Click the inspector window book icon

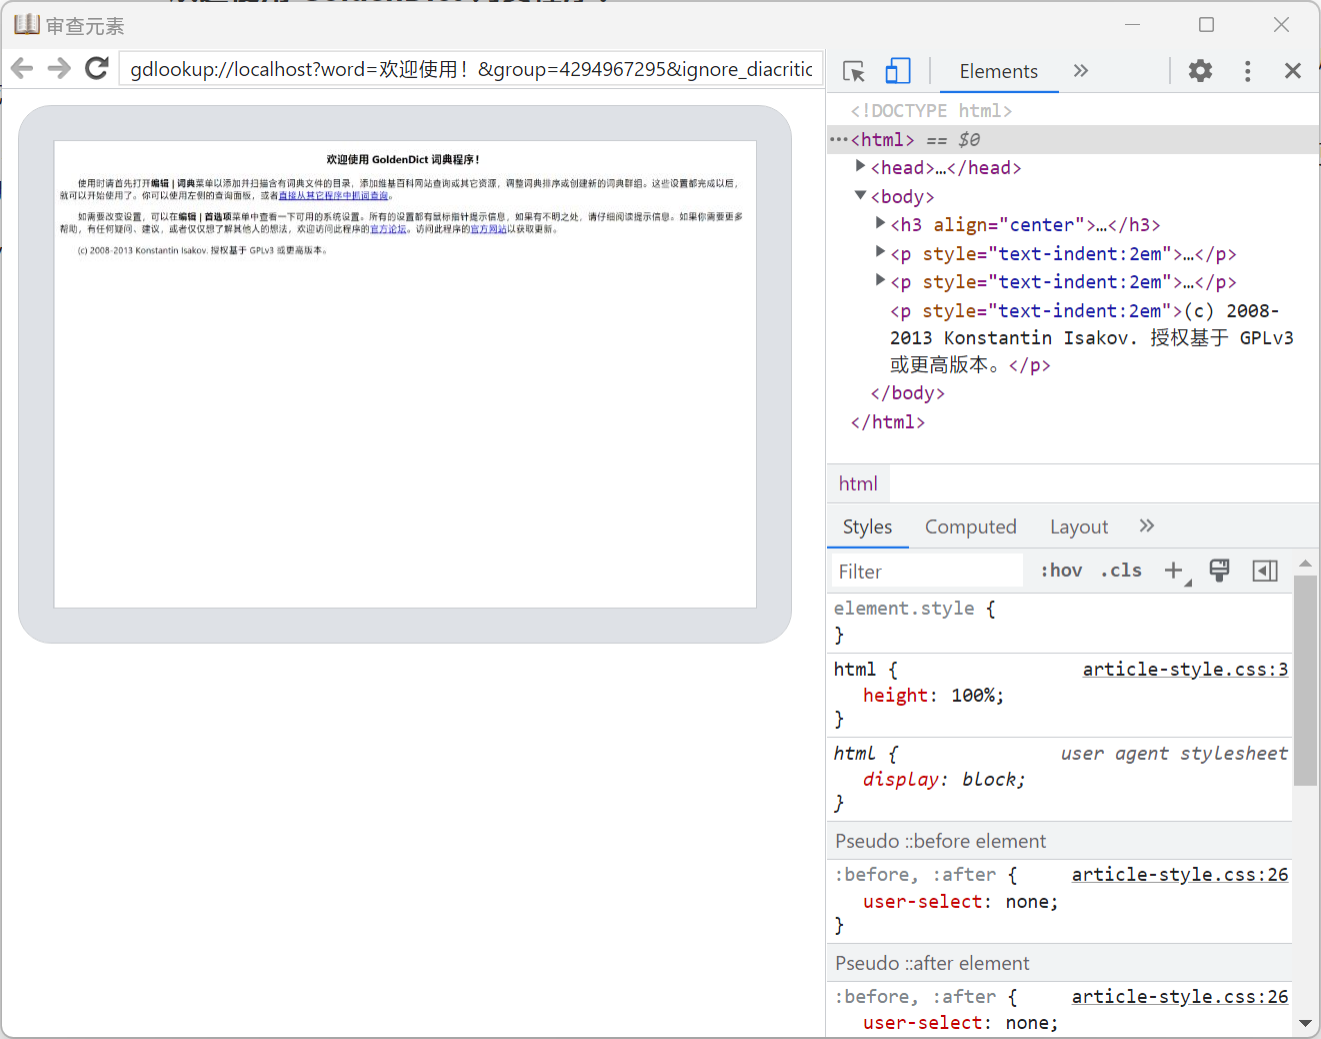coord(27,24)
